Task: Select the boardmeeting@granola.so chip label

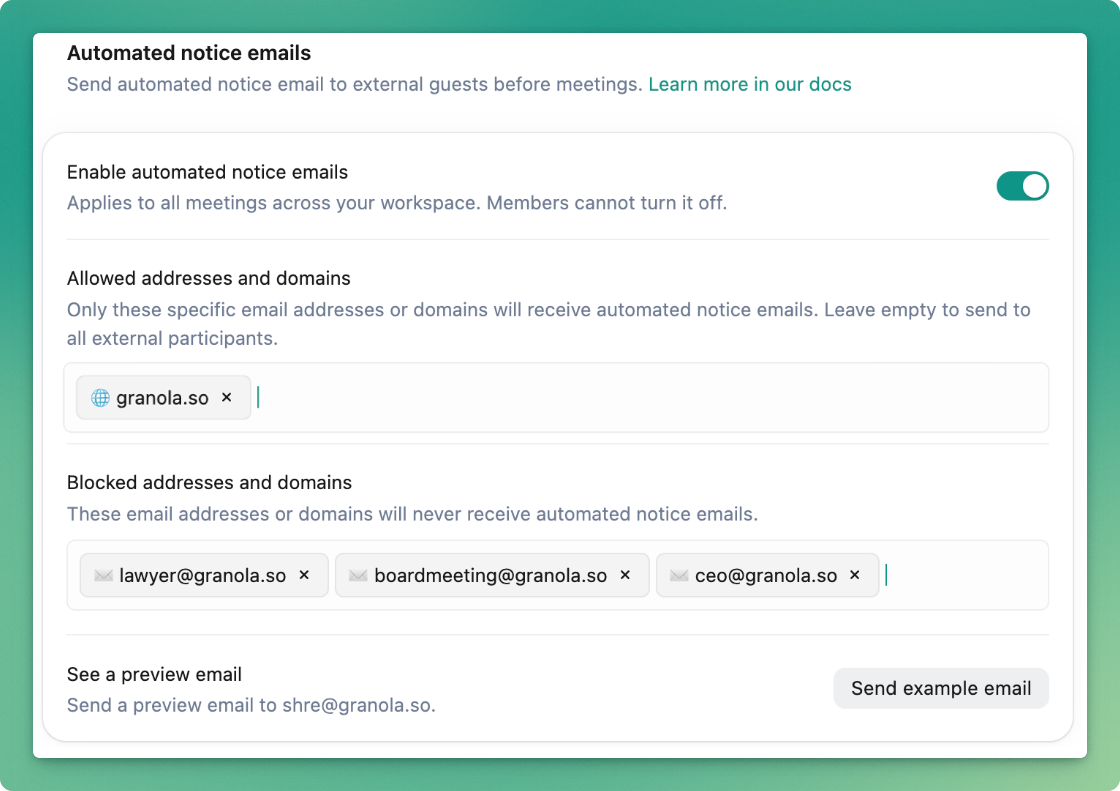Action: (490, 576)
